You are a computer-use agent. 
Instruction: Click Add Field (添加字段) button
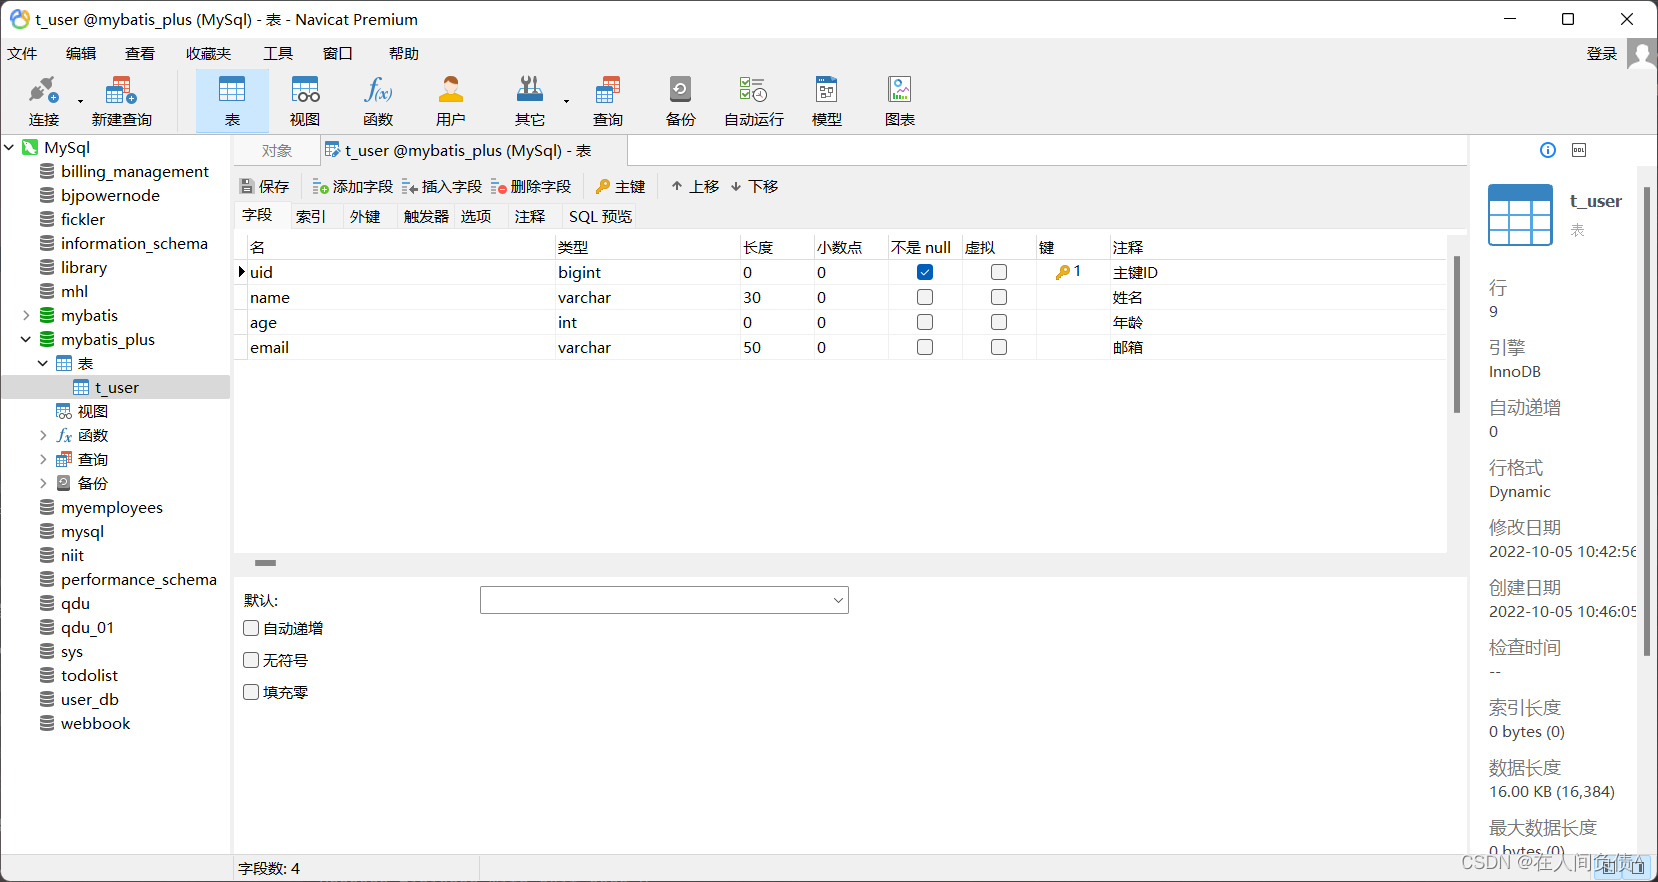(x=353, y=186)
